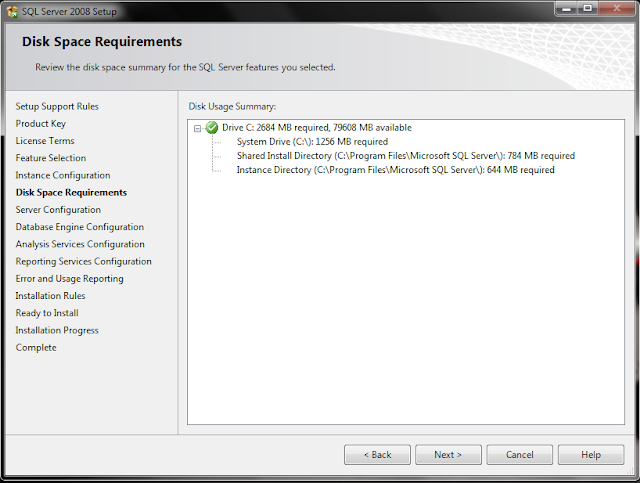The image size is (640, 483).
Task: Go back with the Back button
Action: (x=377, y=454)
